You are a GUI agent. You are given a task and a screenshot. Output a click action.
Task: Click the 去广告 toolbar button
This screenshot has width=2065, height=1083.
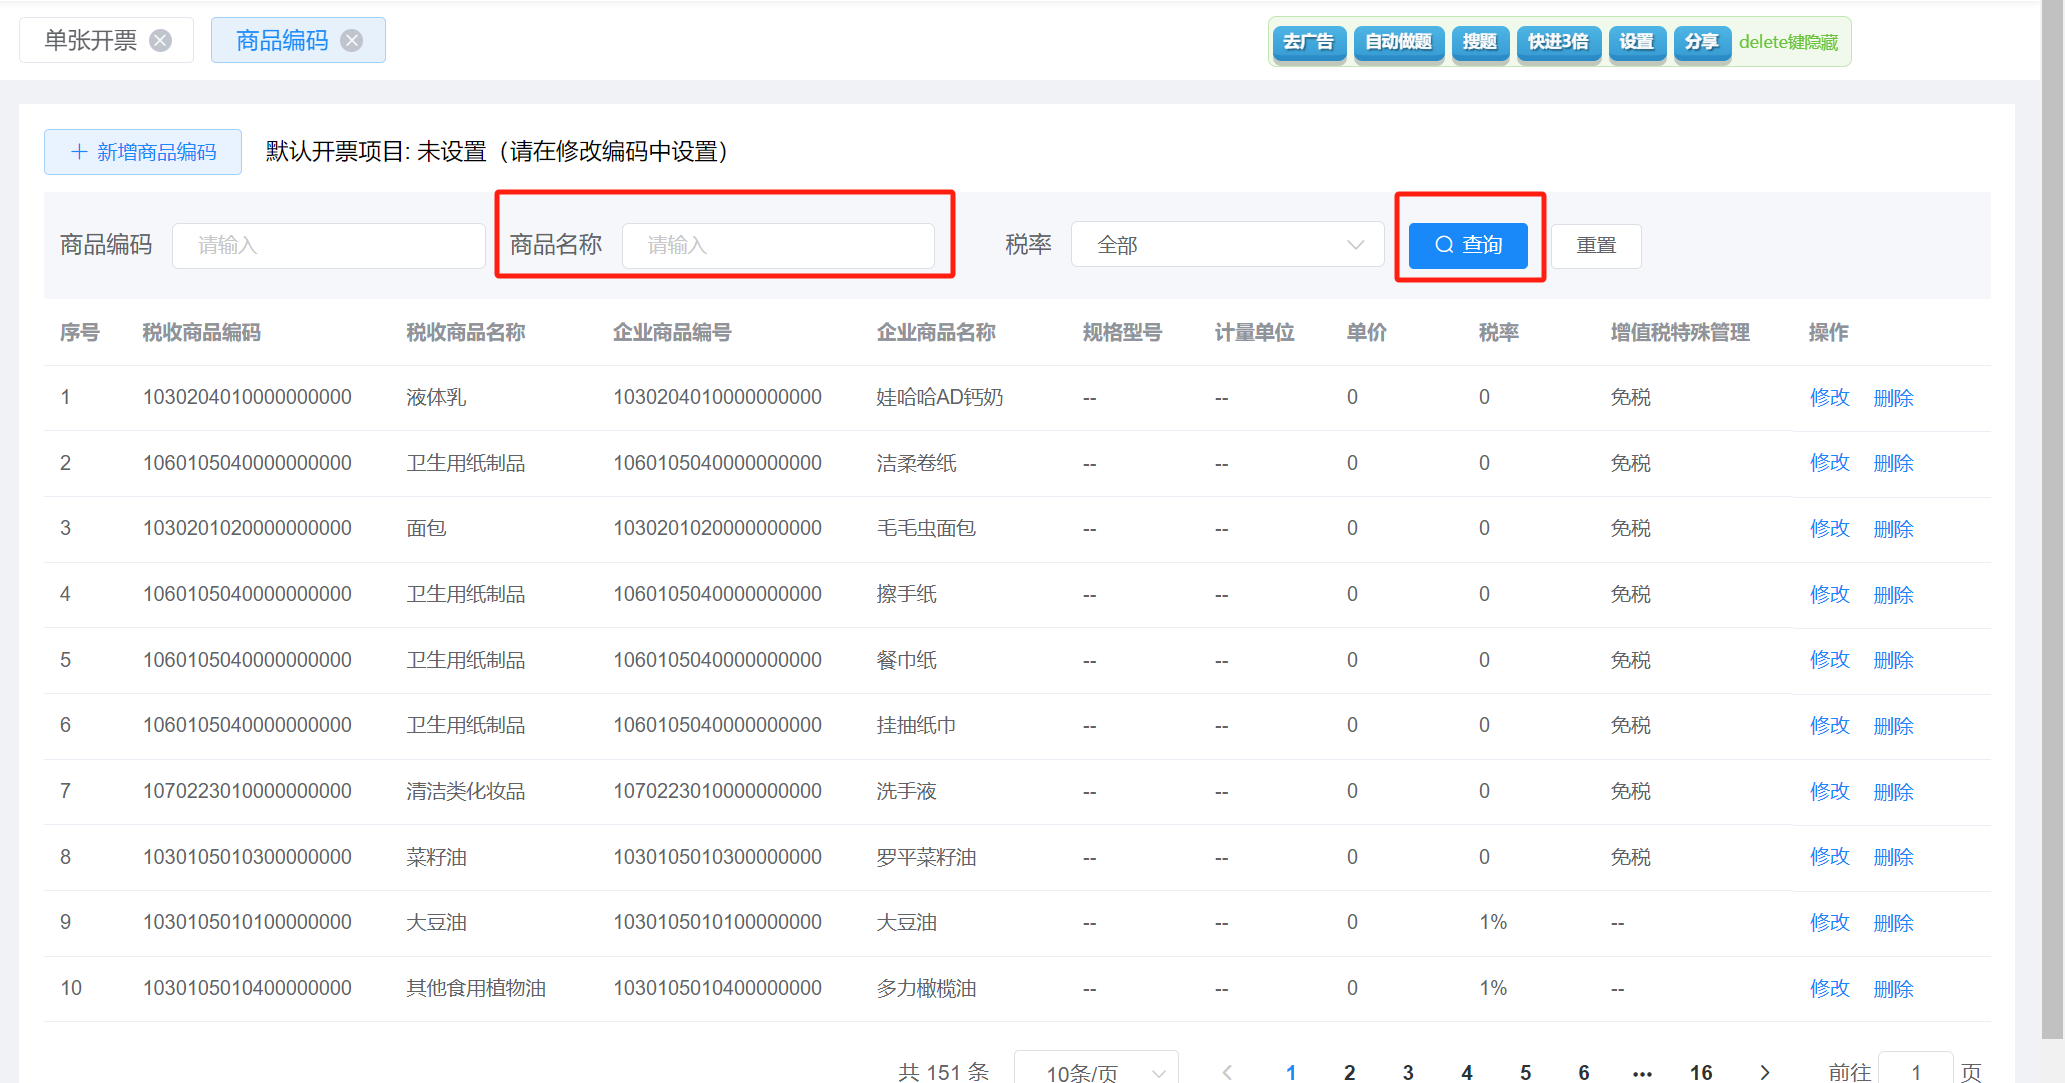[1308, 42]
